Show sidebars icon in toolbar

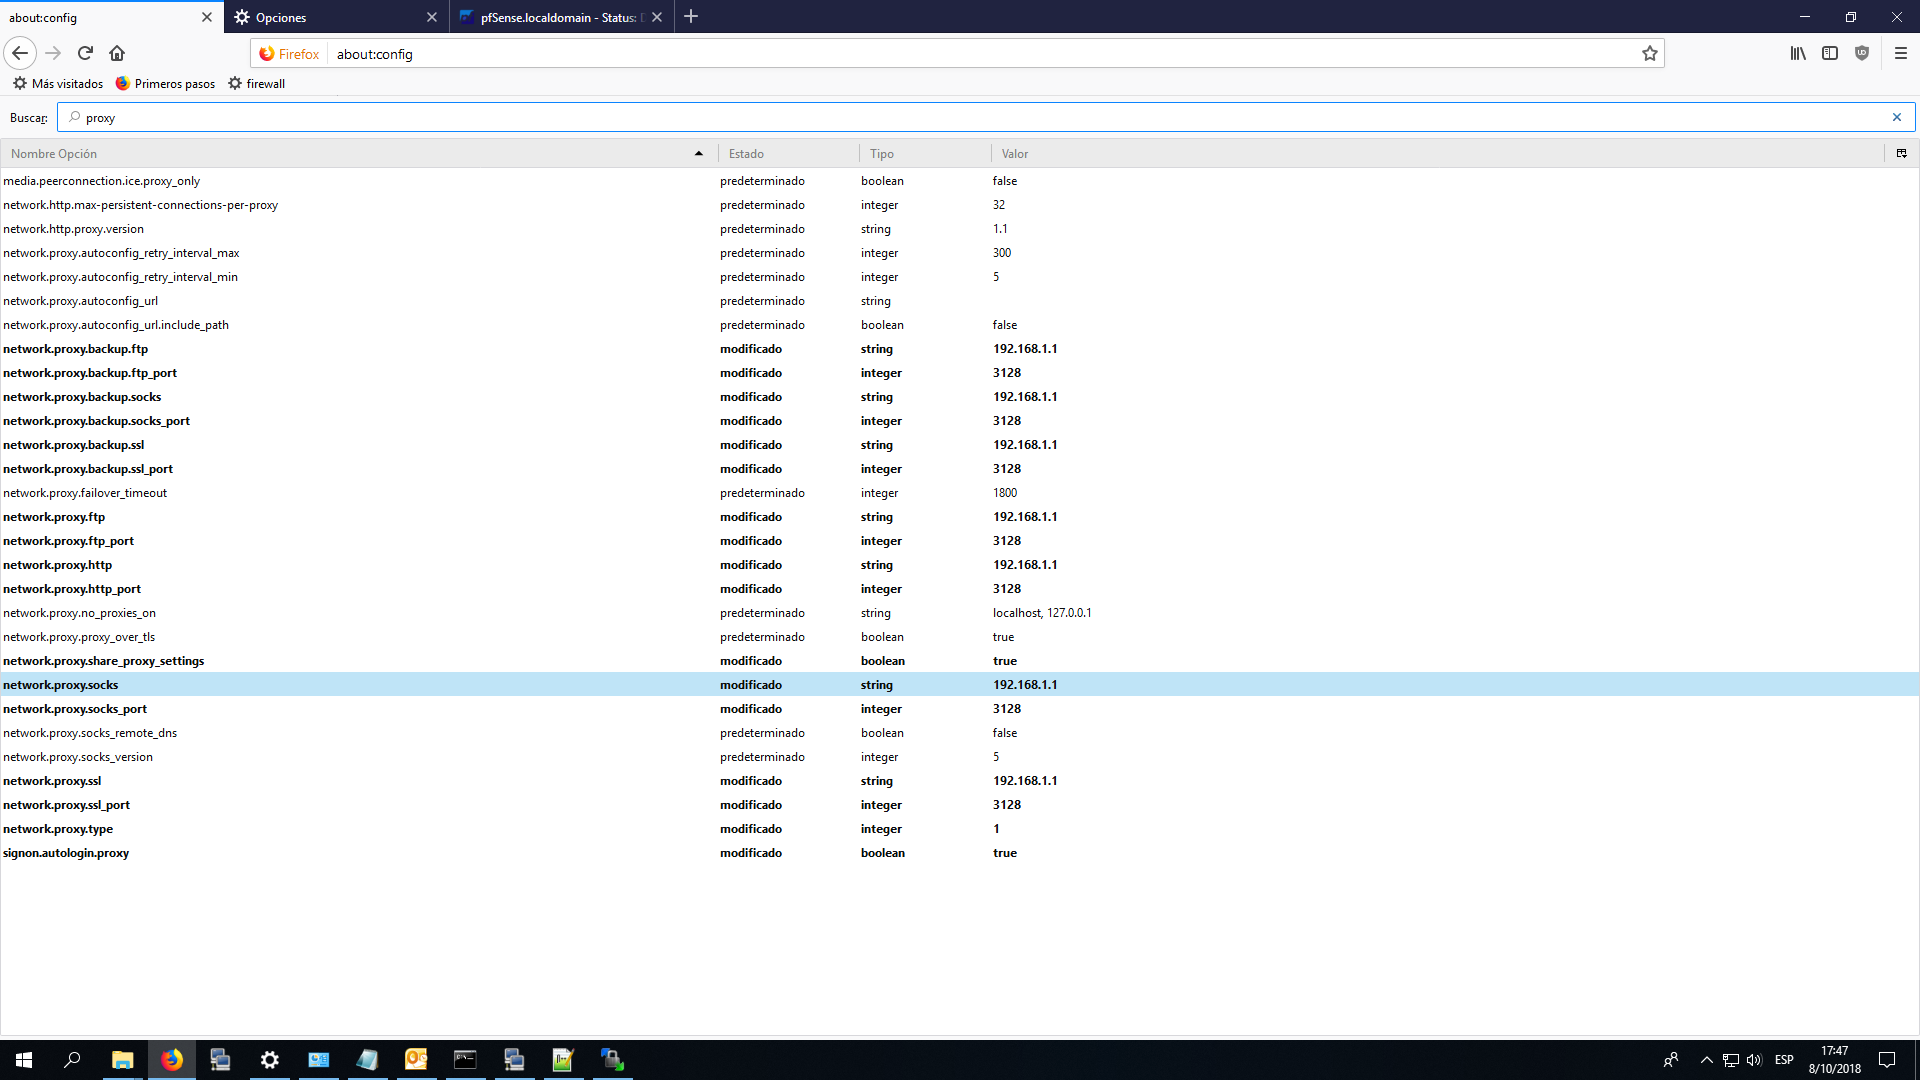tap(1830, 53)
